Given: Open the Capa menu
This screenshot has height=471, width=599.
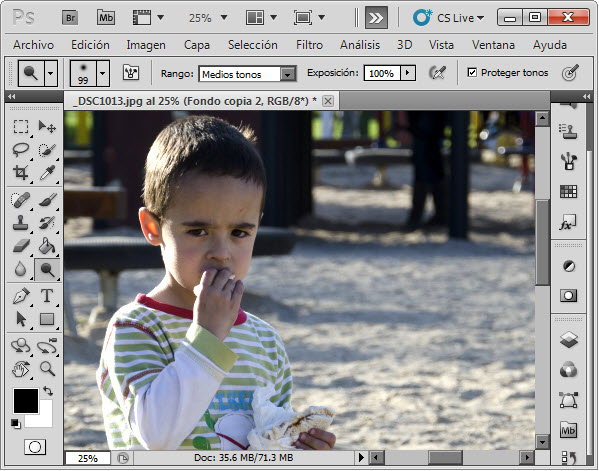Looking at the screenshot, I should (196, 45).
